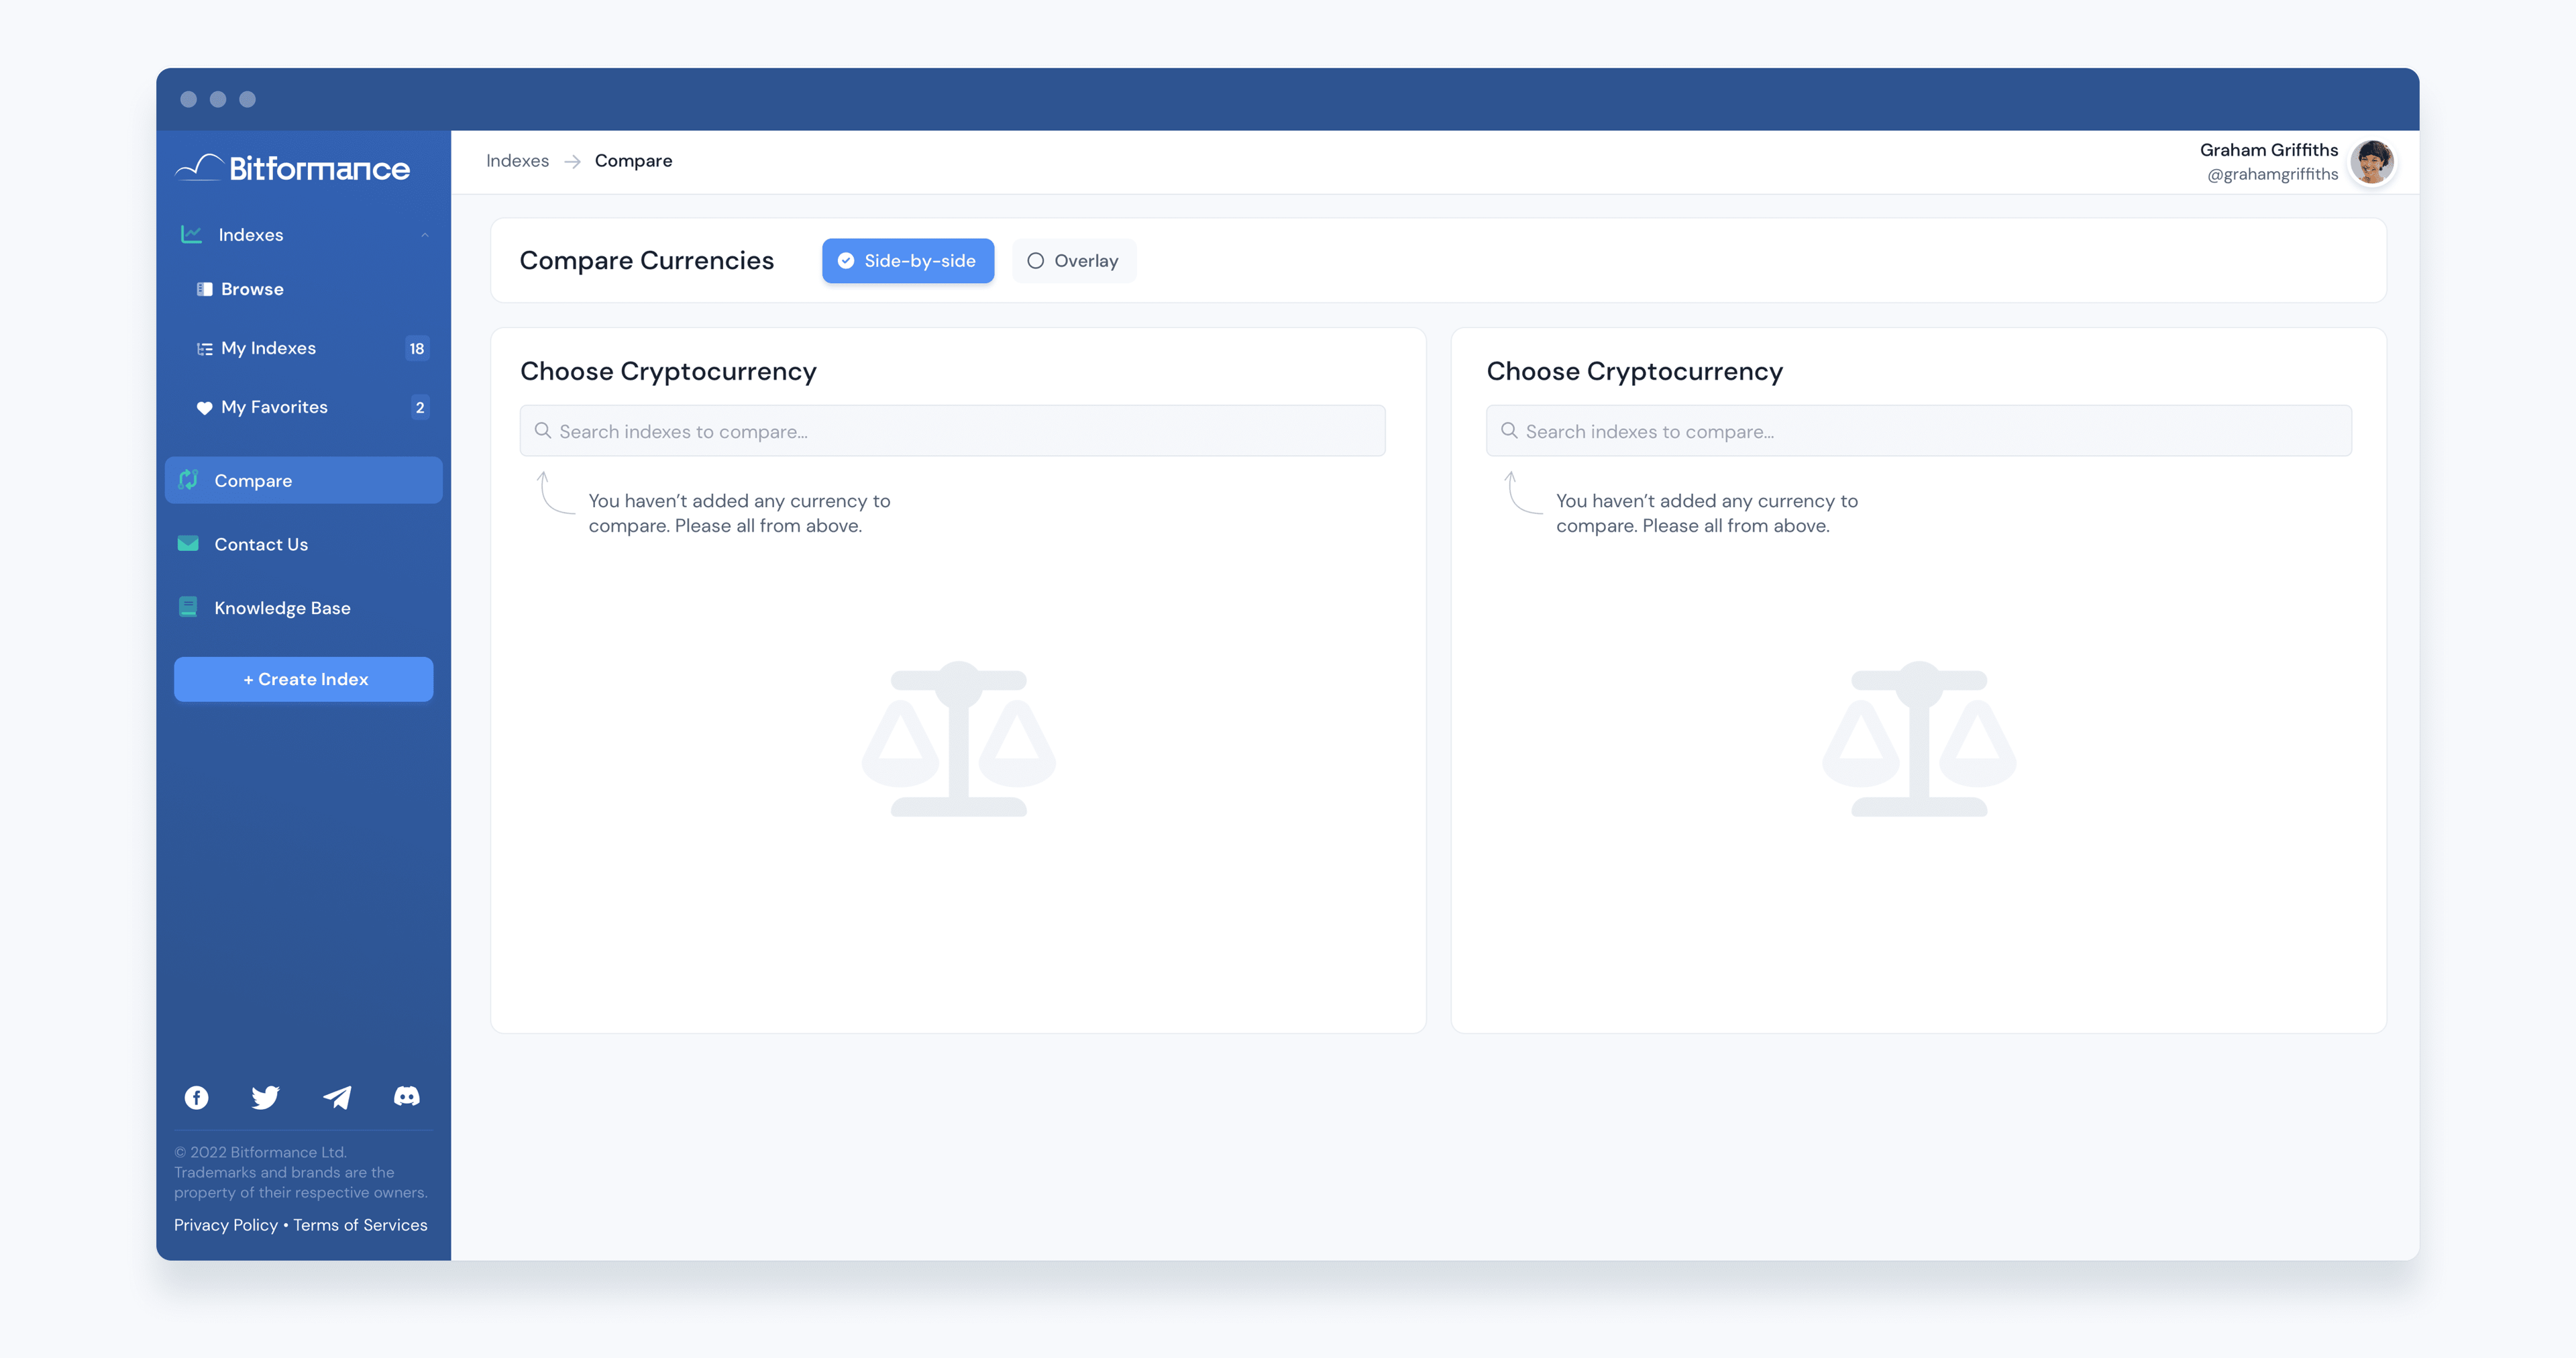Click the right search magnifier icon
The height and width of the screenshot is (1358, 2576).
1509,431
